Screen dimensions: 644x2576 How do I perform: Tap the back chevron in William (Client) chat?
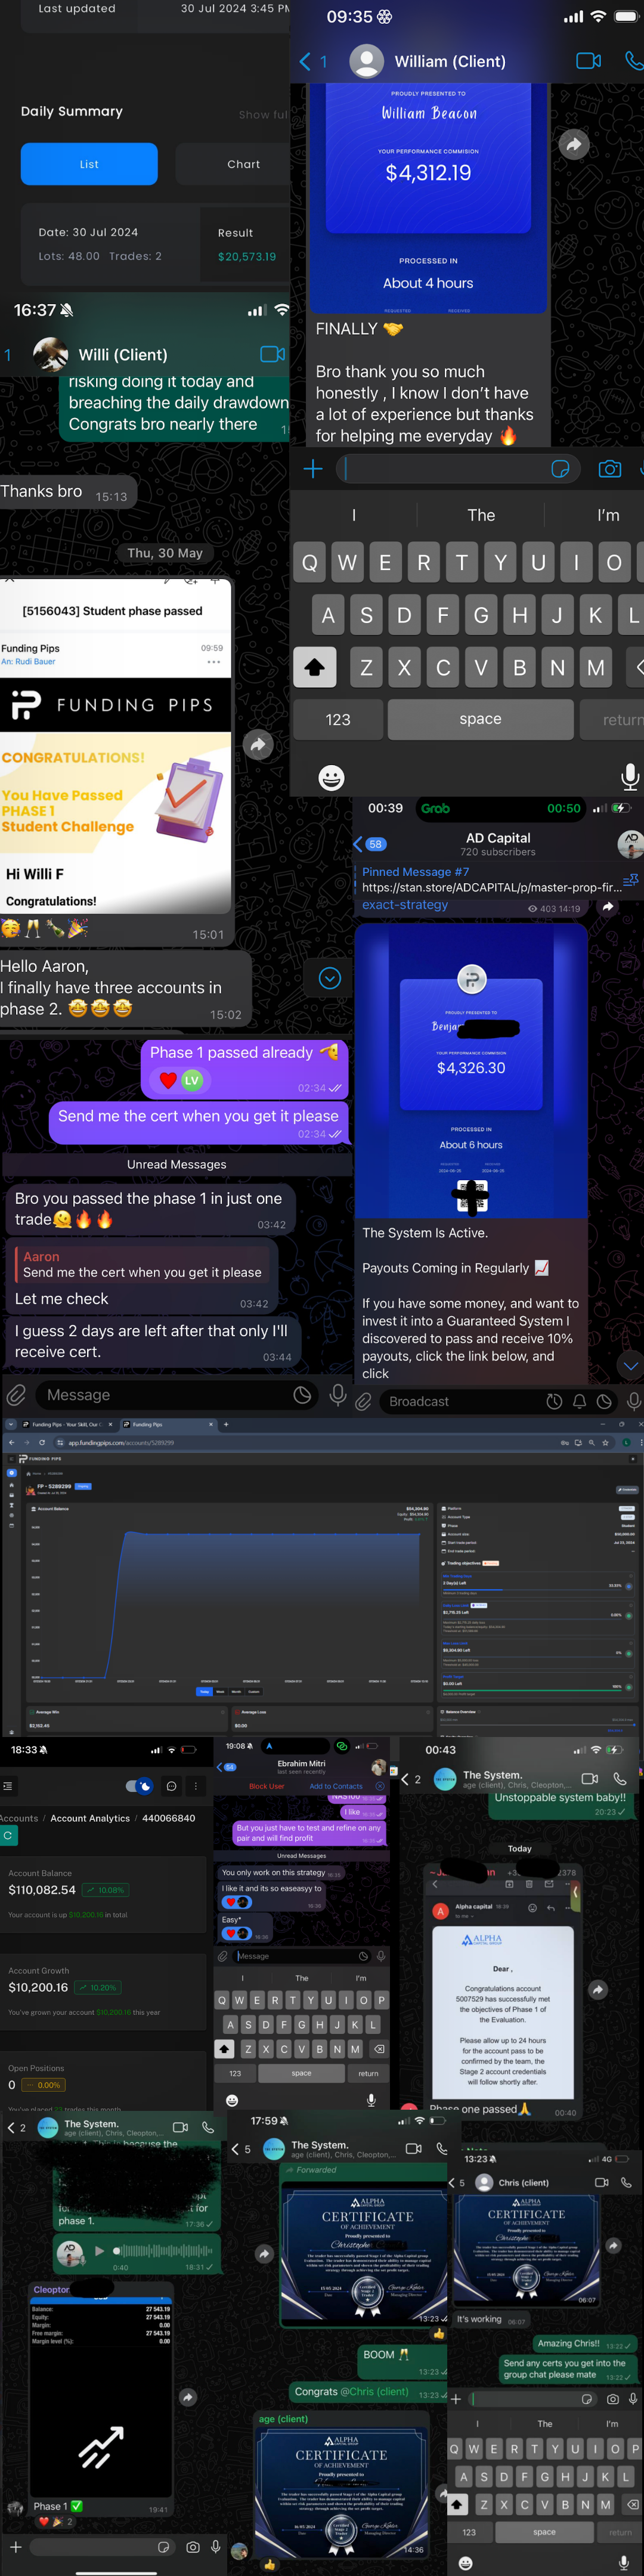(305, 61)
